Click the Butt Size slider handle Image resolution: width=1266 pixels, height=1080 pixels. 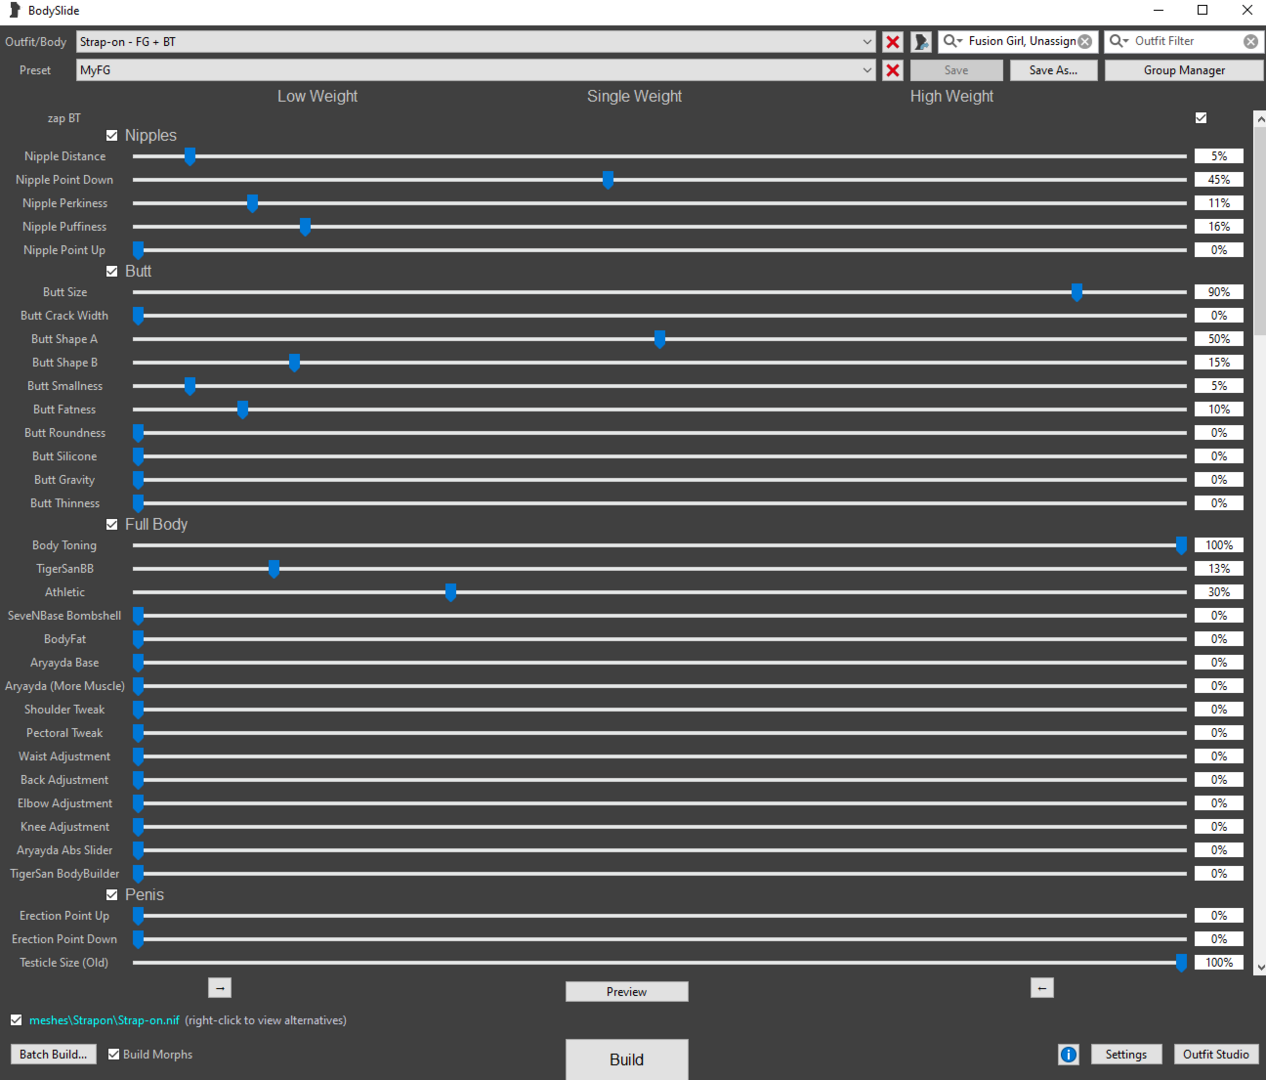pos(1077,292)
